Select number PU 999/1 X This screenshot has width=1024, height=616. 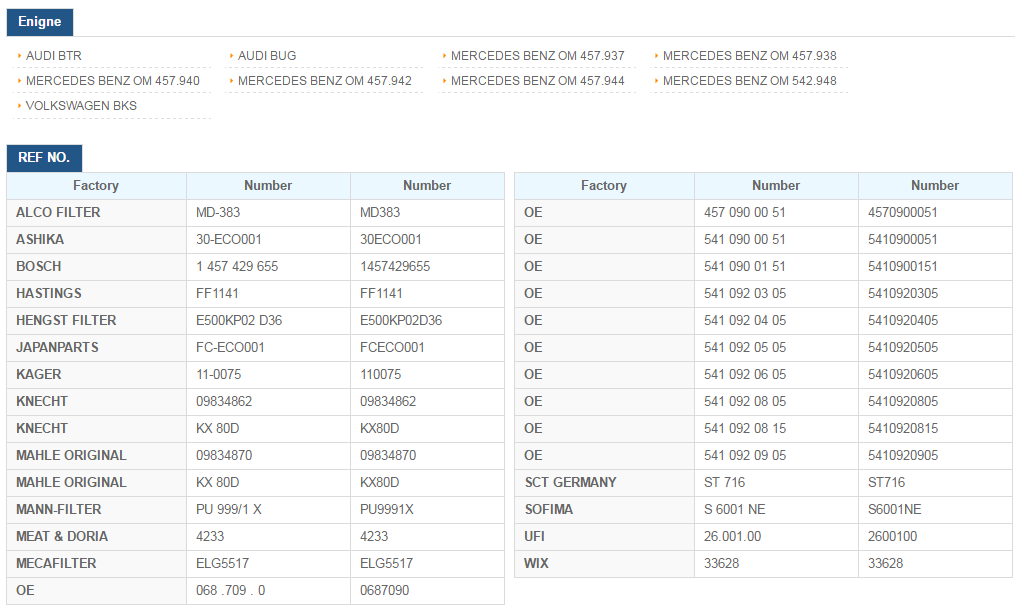(229, 510)
